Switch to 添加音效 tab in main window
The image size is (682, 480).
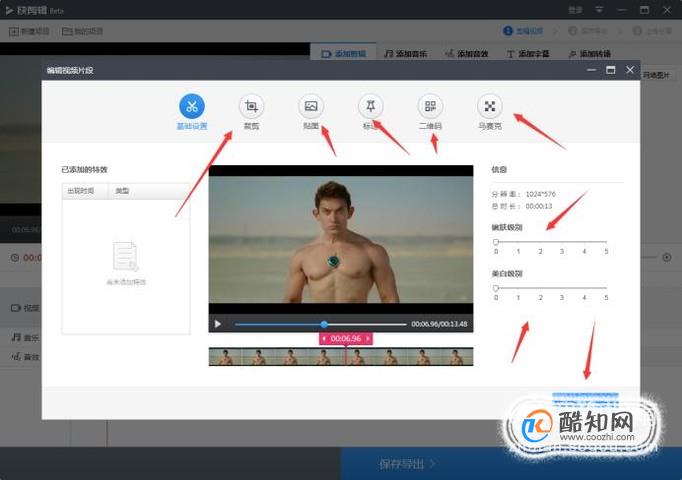click(x=466, y=54)
